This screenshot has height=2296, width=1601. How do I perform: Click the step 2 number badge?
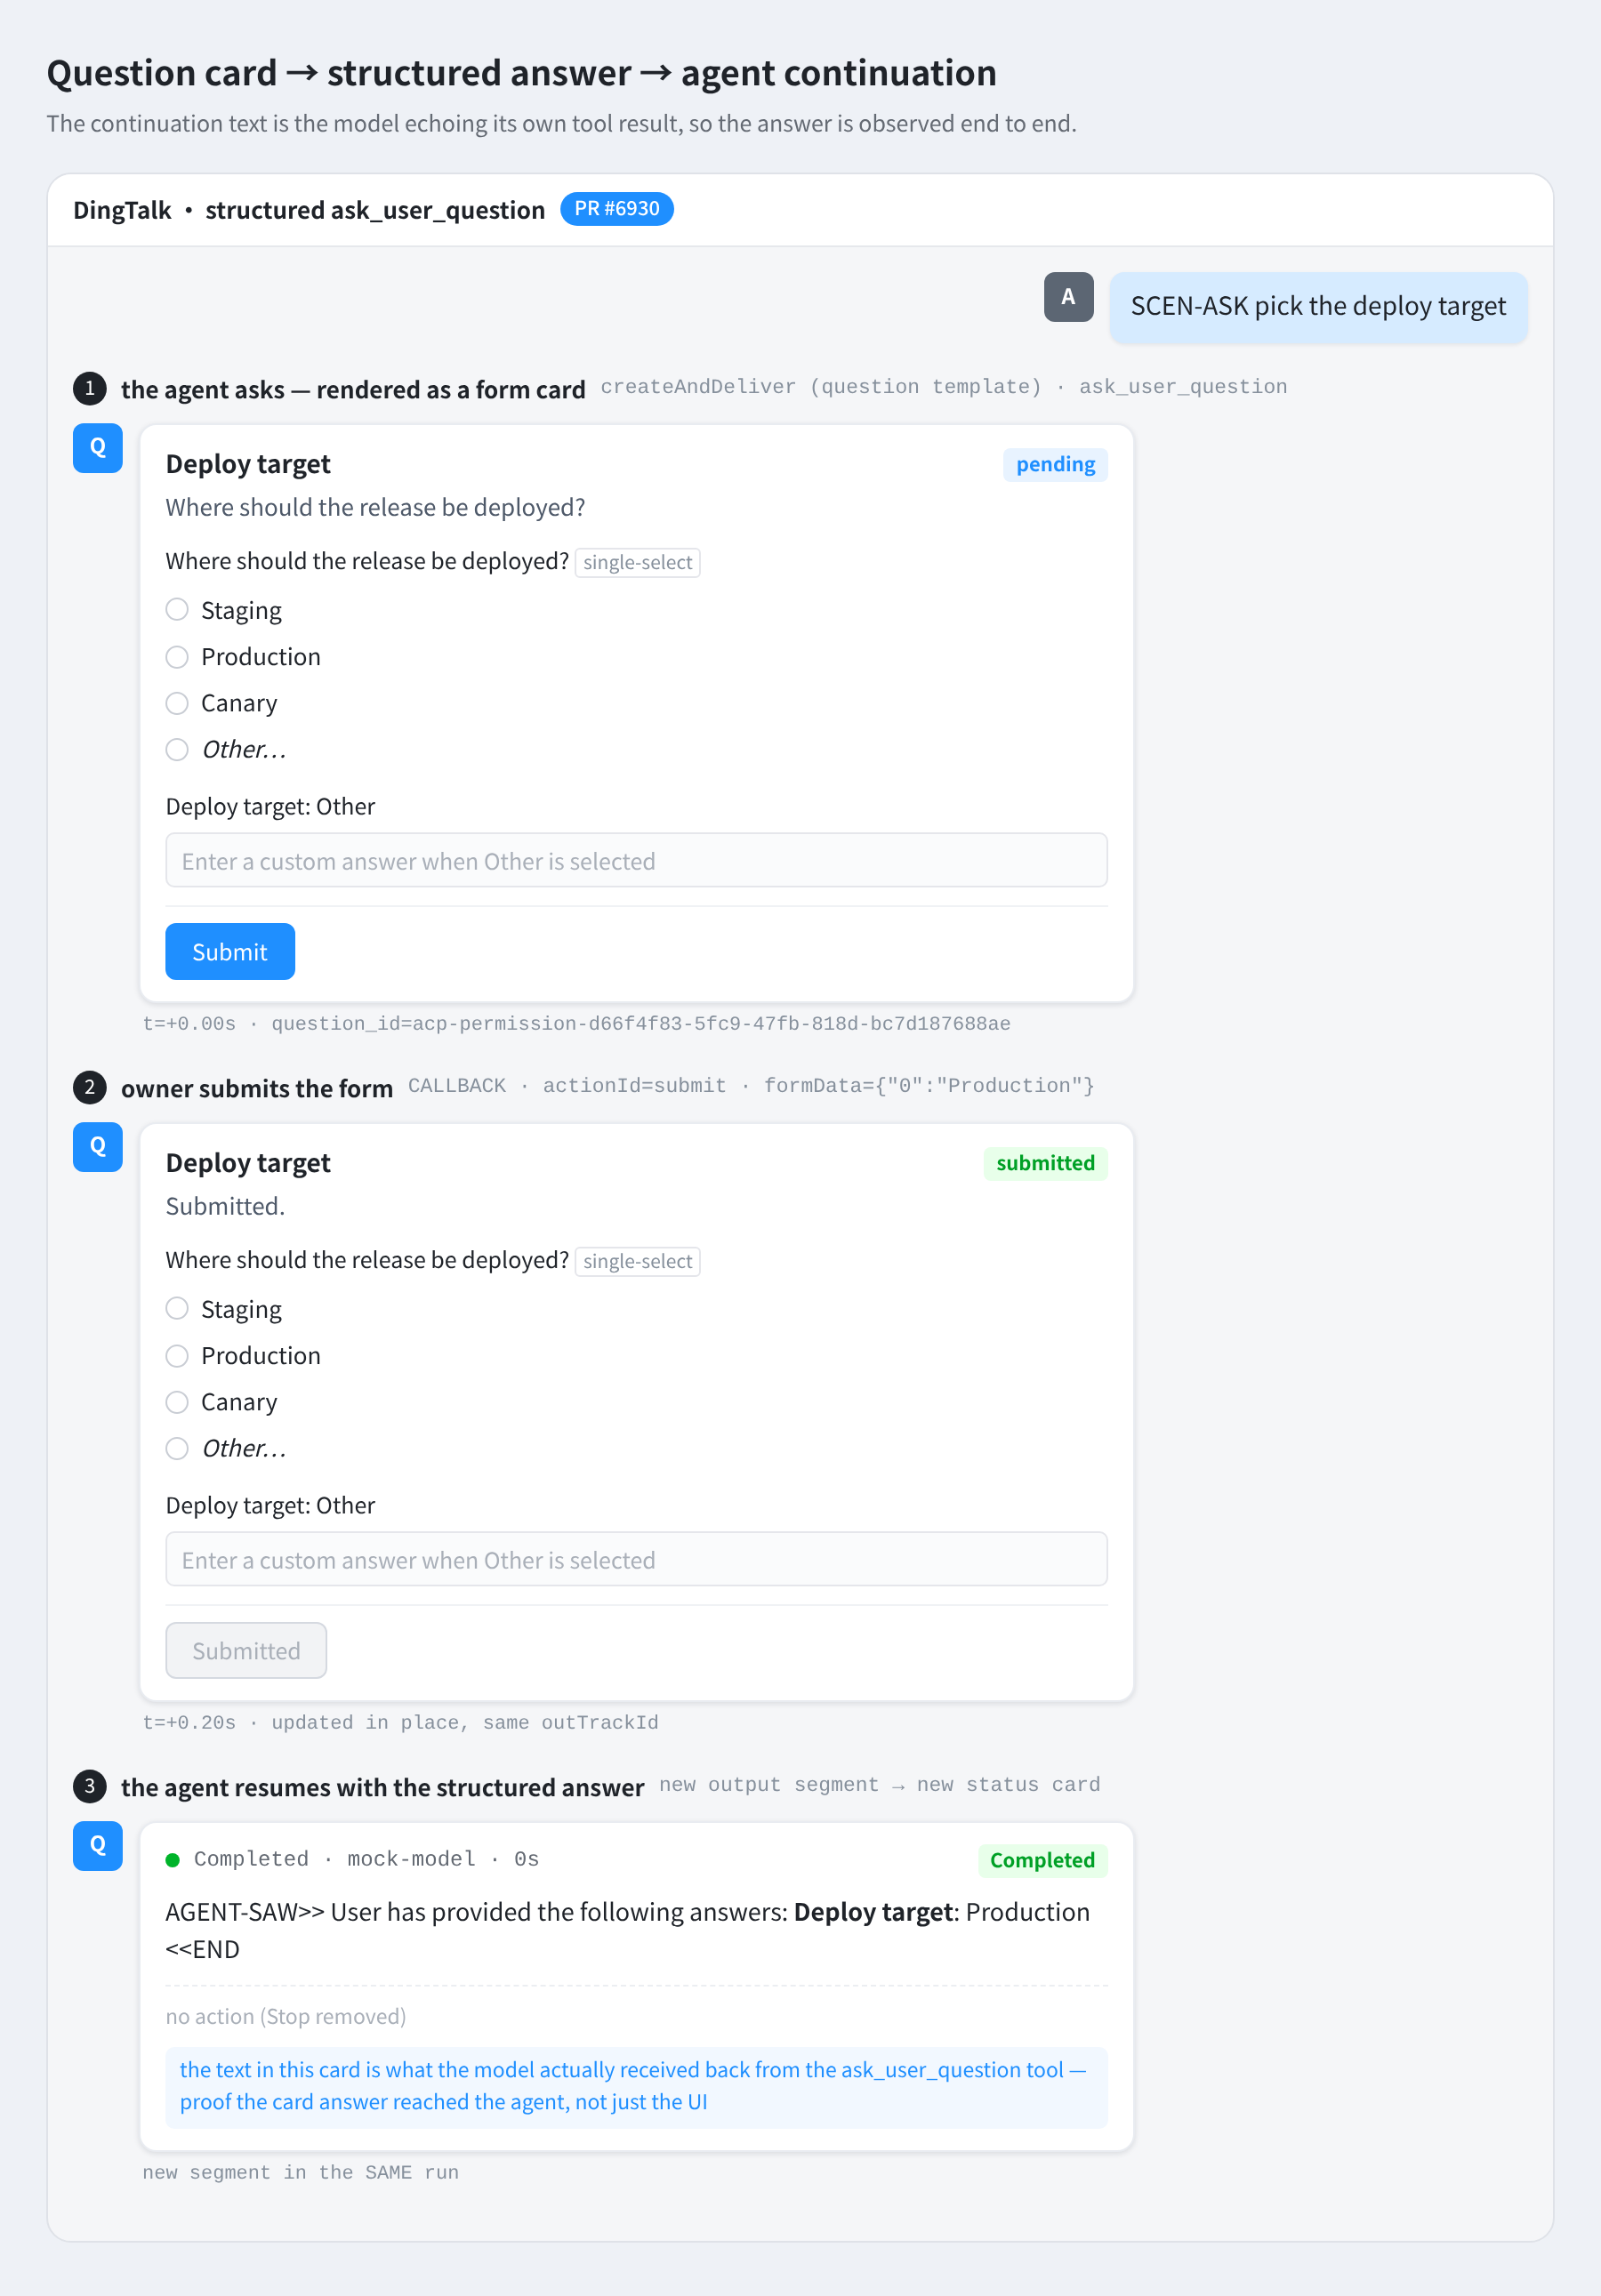click(x=90, y=1087)
